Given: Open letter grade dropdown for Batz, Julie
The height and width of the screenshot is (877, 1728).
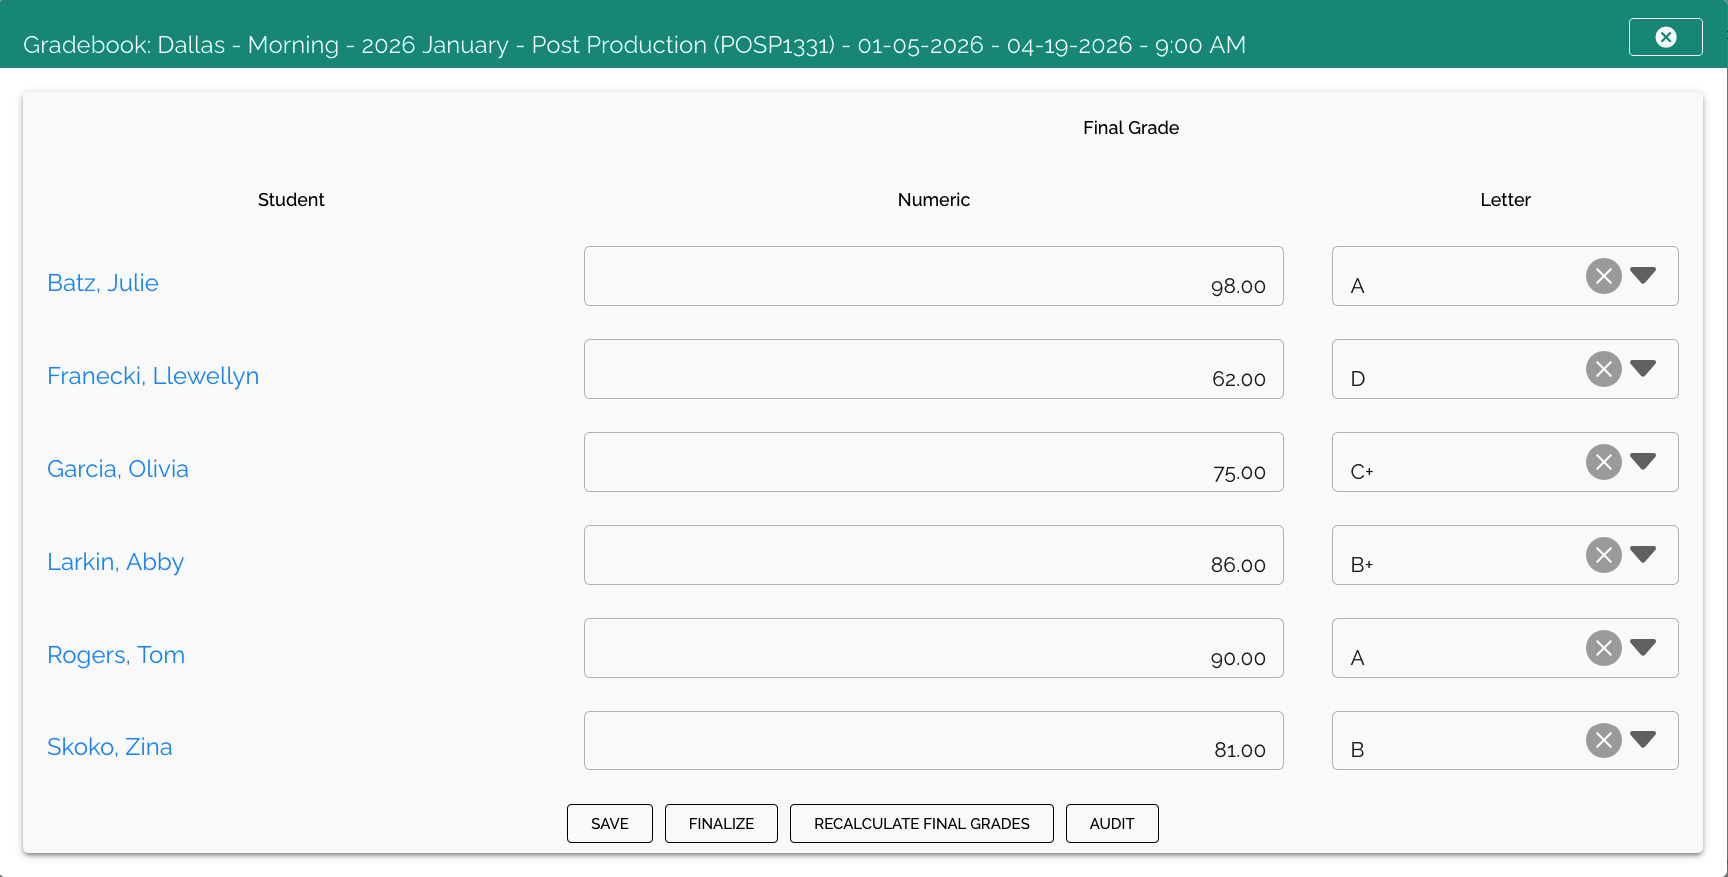Looking at the screenshot, I should tap(1643, 275).
